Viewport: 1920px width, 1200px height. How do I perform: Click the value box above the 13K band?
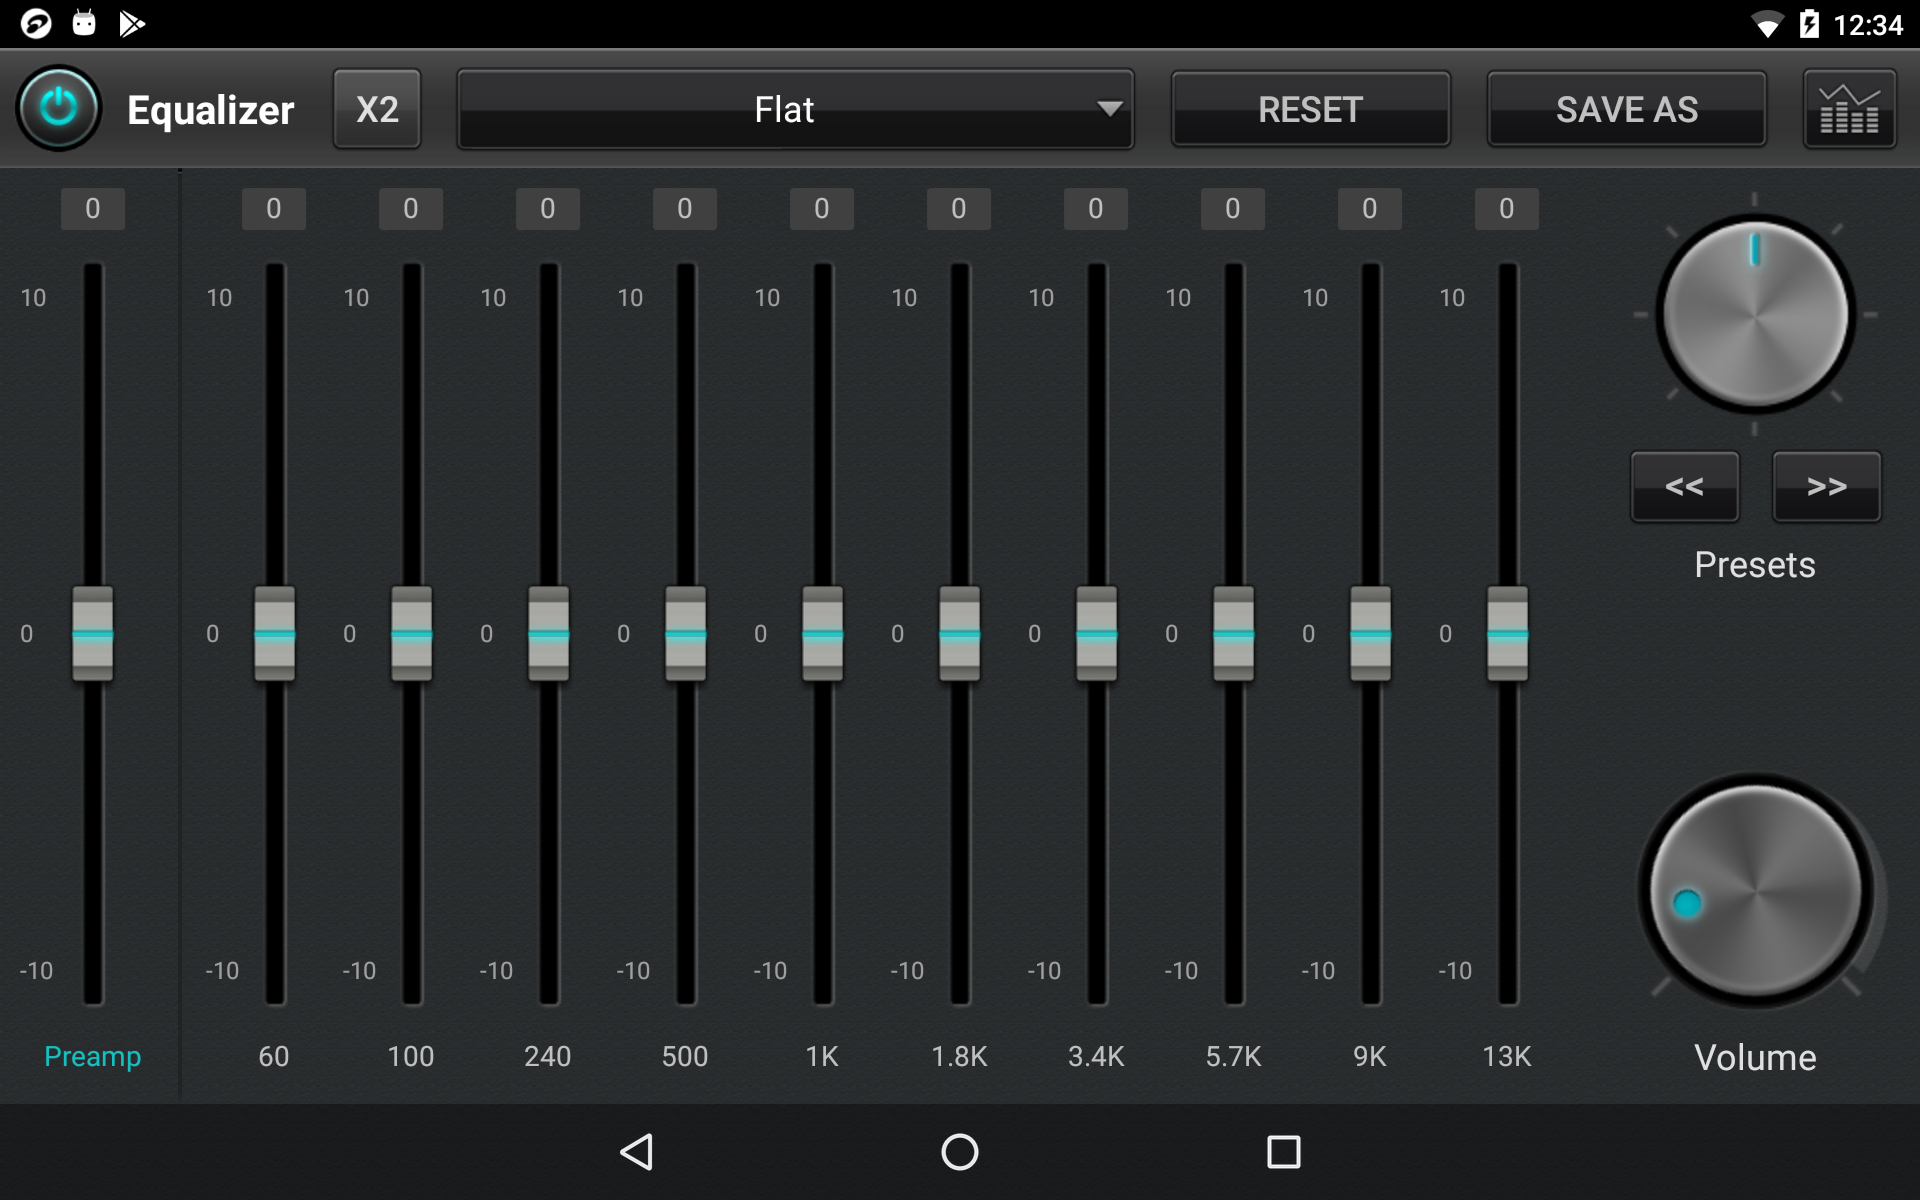(1507, 209)
